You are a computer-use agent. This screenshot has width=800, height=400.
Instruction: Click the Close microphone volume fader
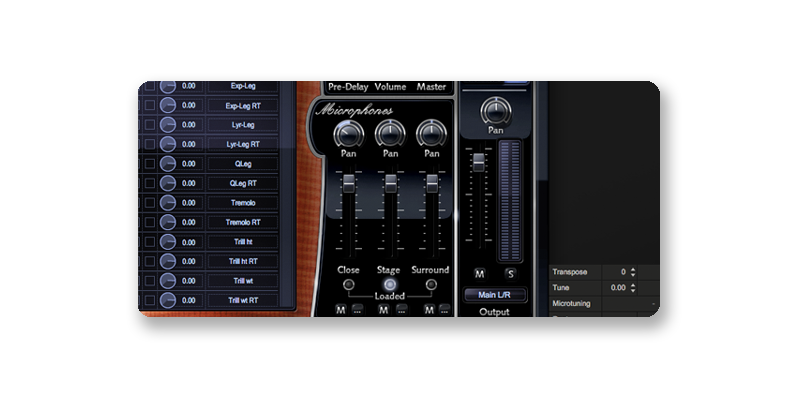[348, 185]
